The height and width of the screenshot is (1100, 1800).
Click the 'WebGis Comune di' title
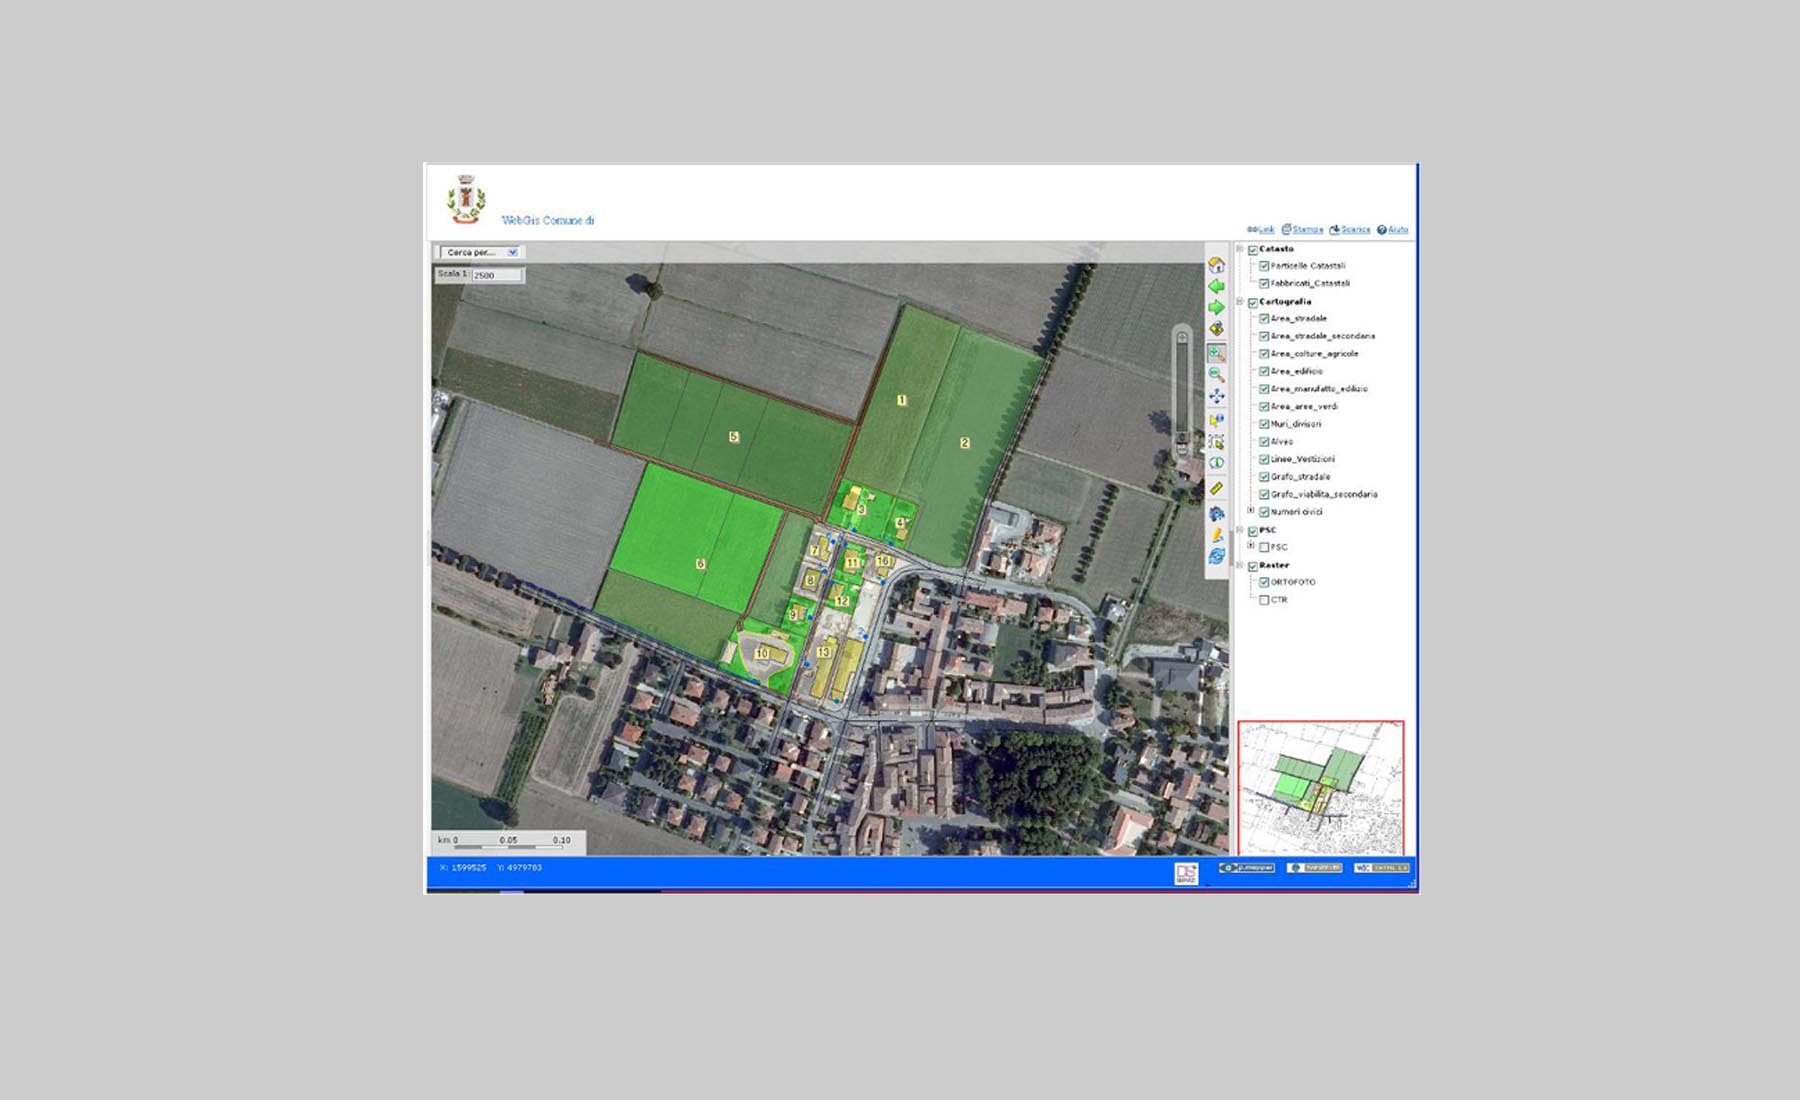pyautogui.click(x=548, y=221)
